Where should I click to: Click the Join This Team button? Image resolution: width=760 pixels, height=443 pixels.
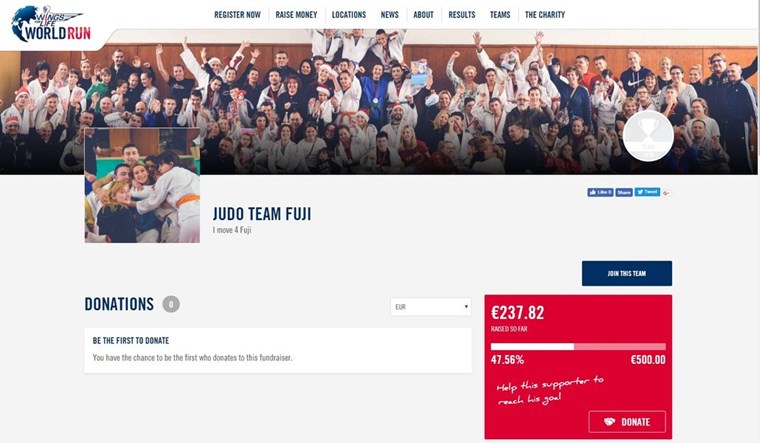click(627, 273)
